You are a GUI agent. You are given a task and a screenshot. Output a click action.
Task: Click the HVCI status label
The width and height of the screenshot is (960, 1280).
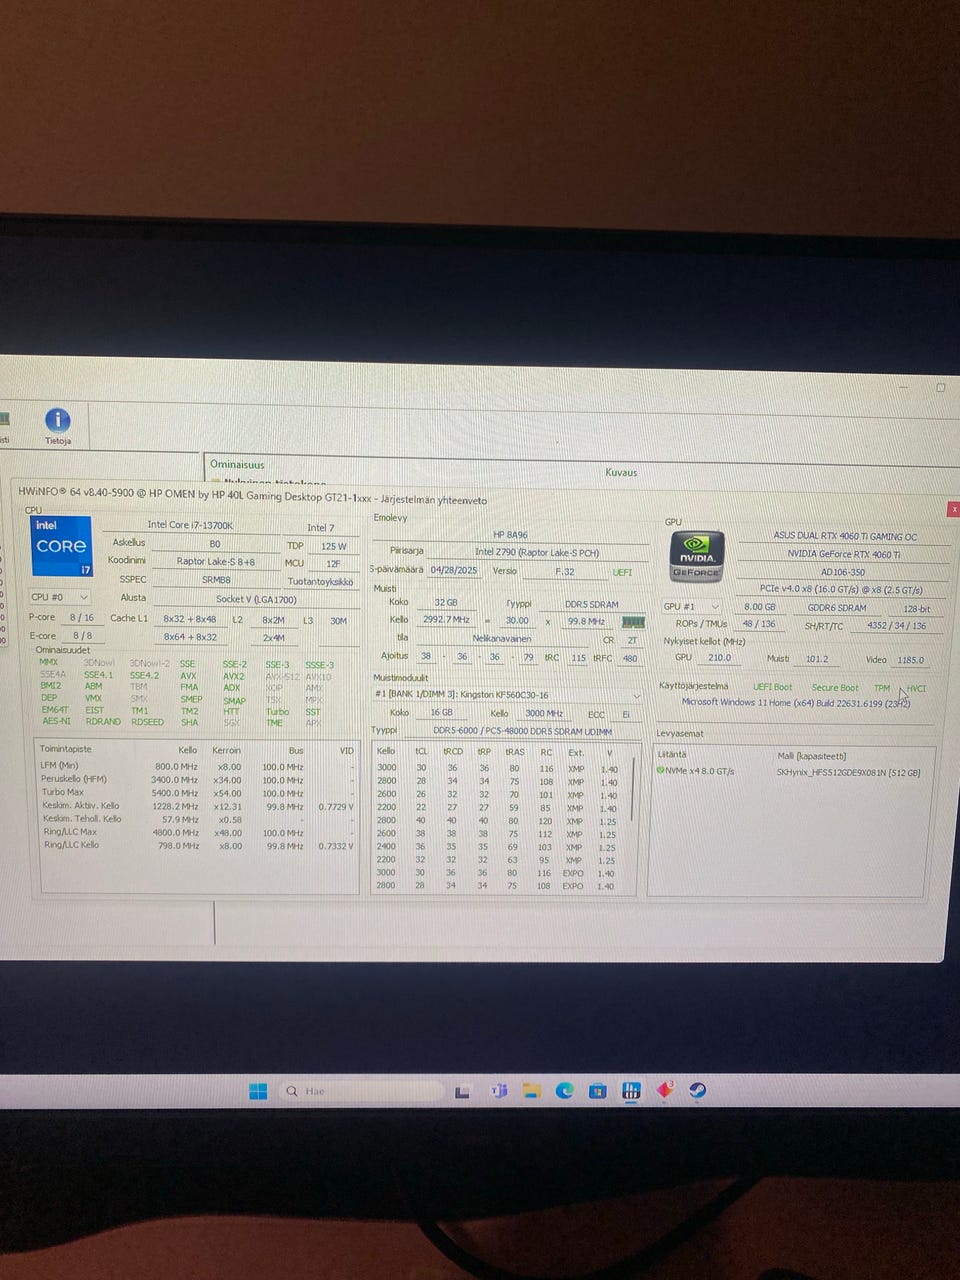(917, 688)
